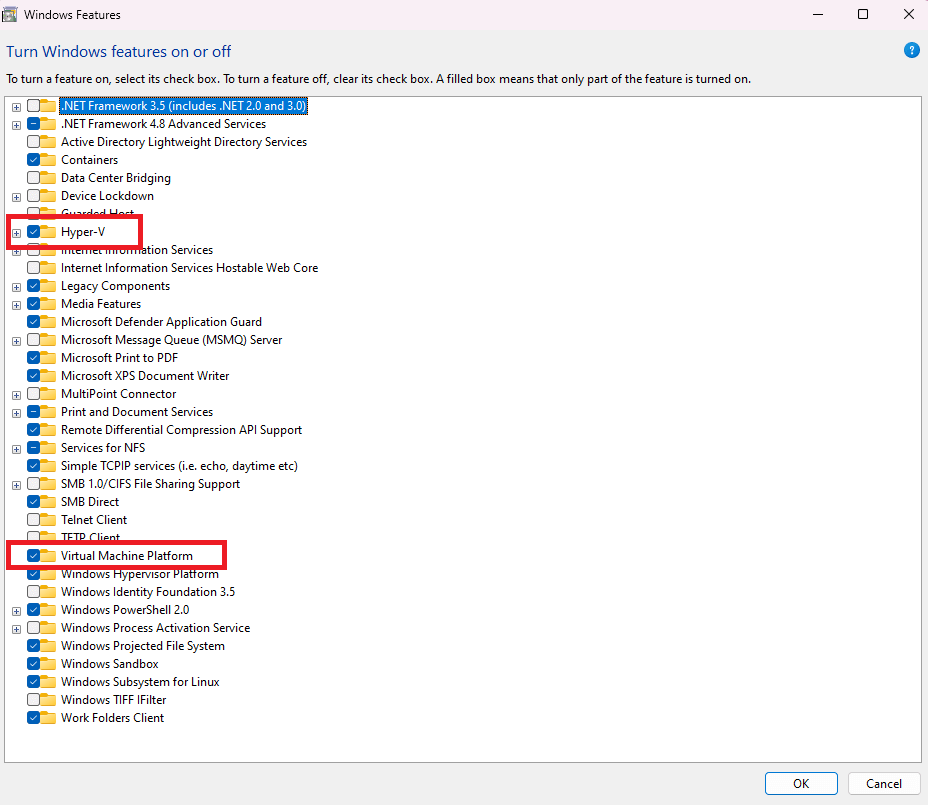The width and height of the screenshot is (928, 805).
Task: Minimize the Windows Features window
Action: coord(818,14)
